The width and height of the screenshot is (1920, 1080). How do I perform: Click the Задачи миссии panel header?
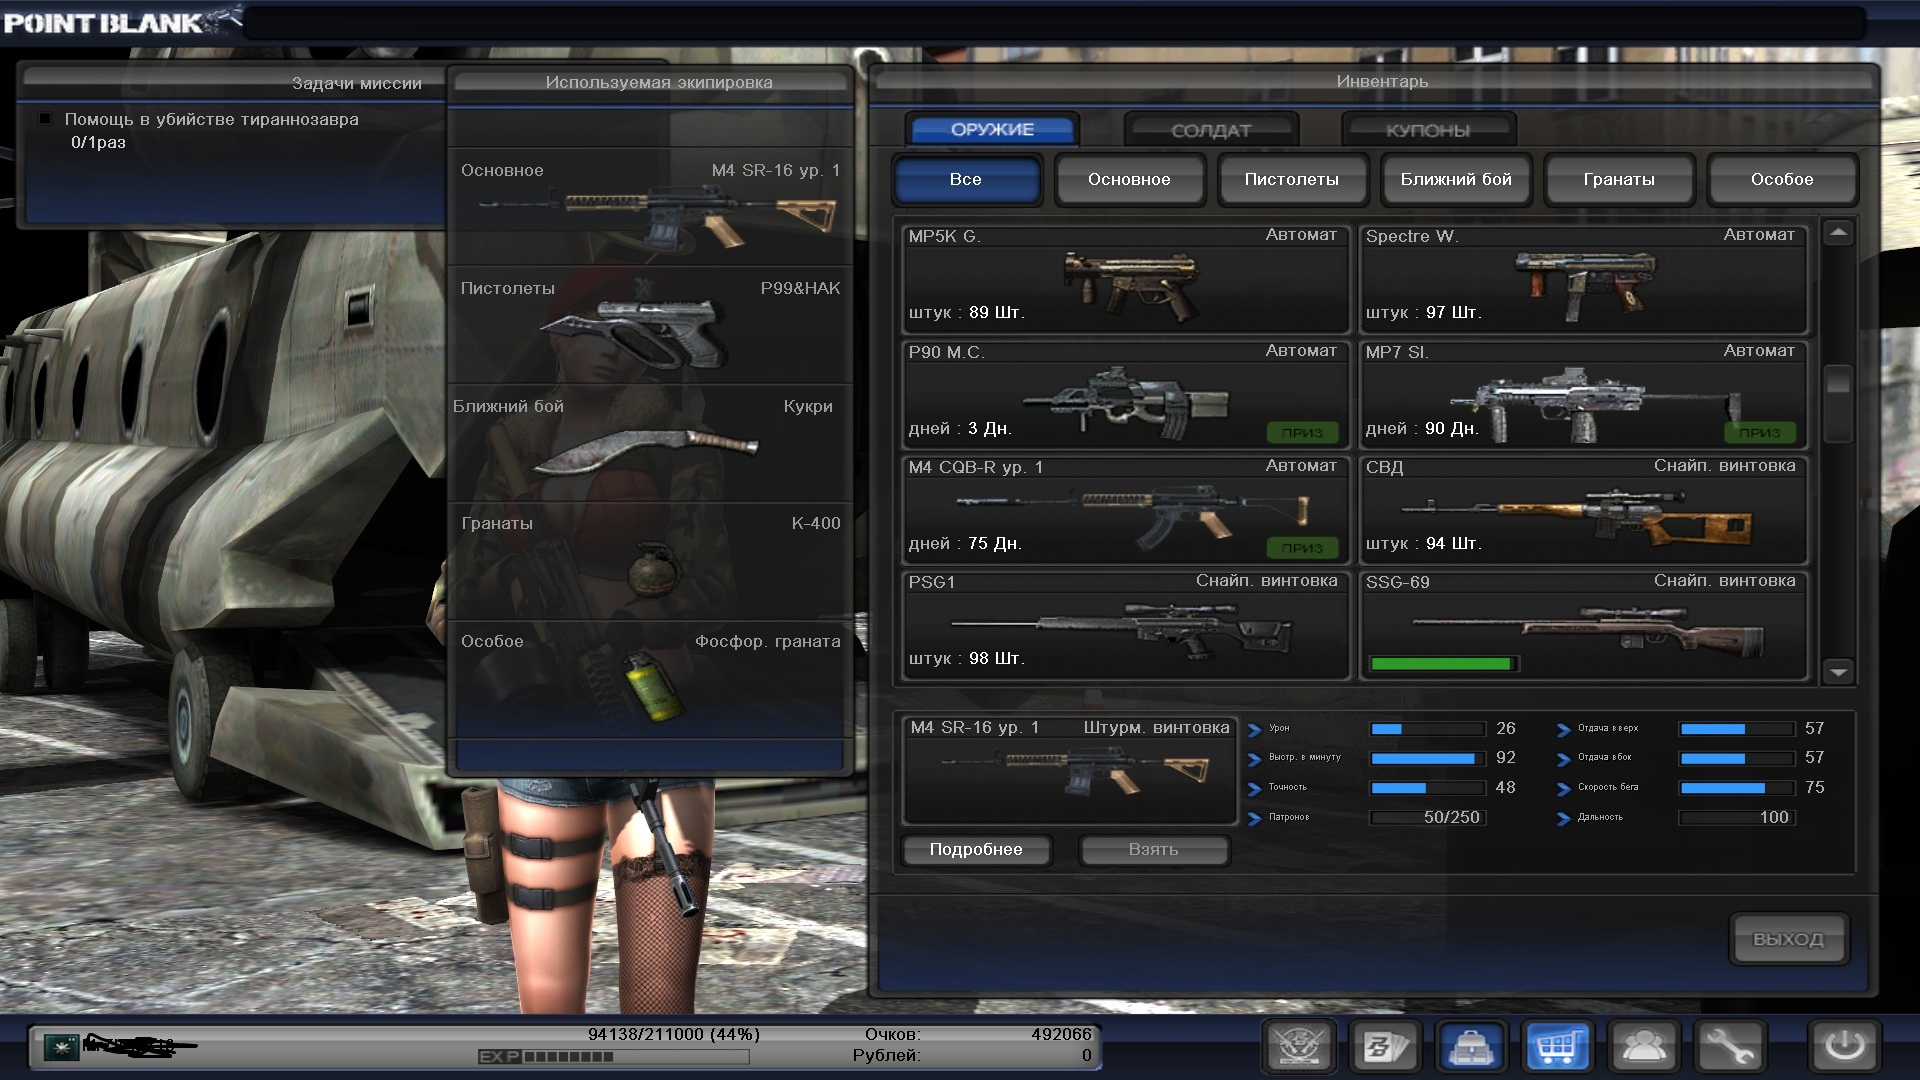[232, 83]
